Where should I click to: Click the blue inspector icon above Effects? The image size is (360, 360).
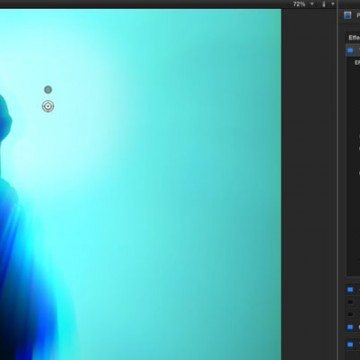point(348,15)
